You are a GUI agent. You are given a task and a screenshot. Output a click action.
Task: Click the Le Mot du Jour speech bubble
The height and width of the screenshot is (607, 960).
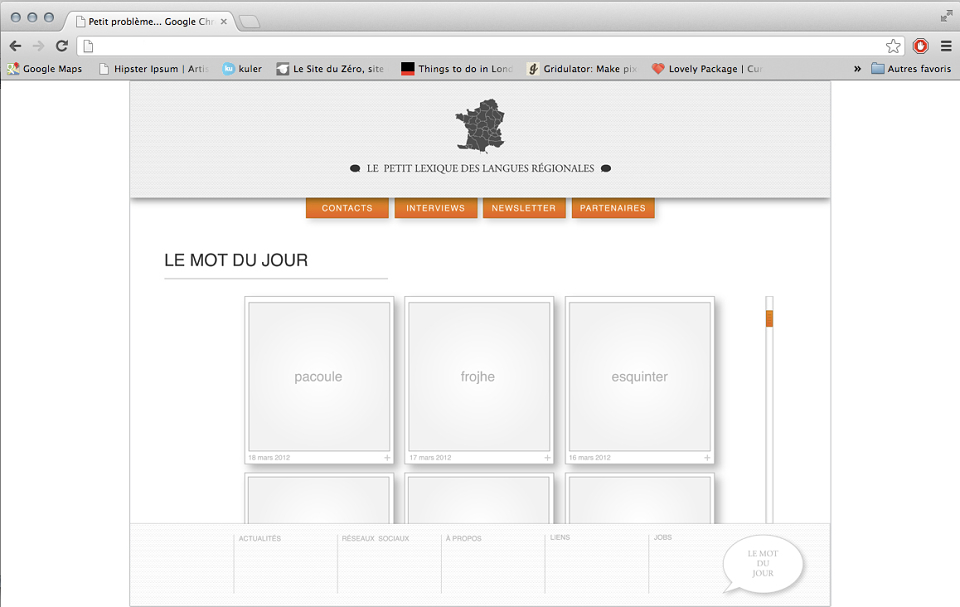(763, 564)
